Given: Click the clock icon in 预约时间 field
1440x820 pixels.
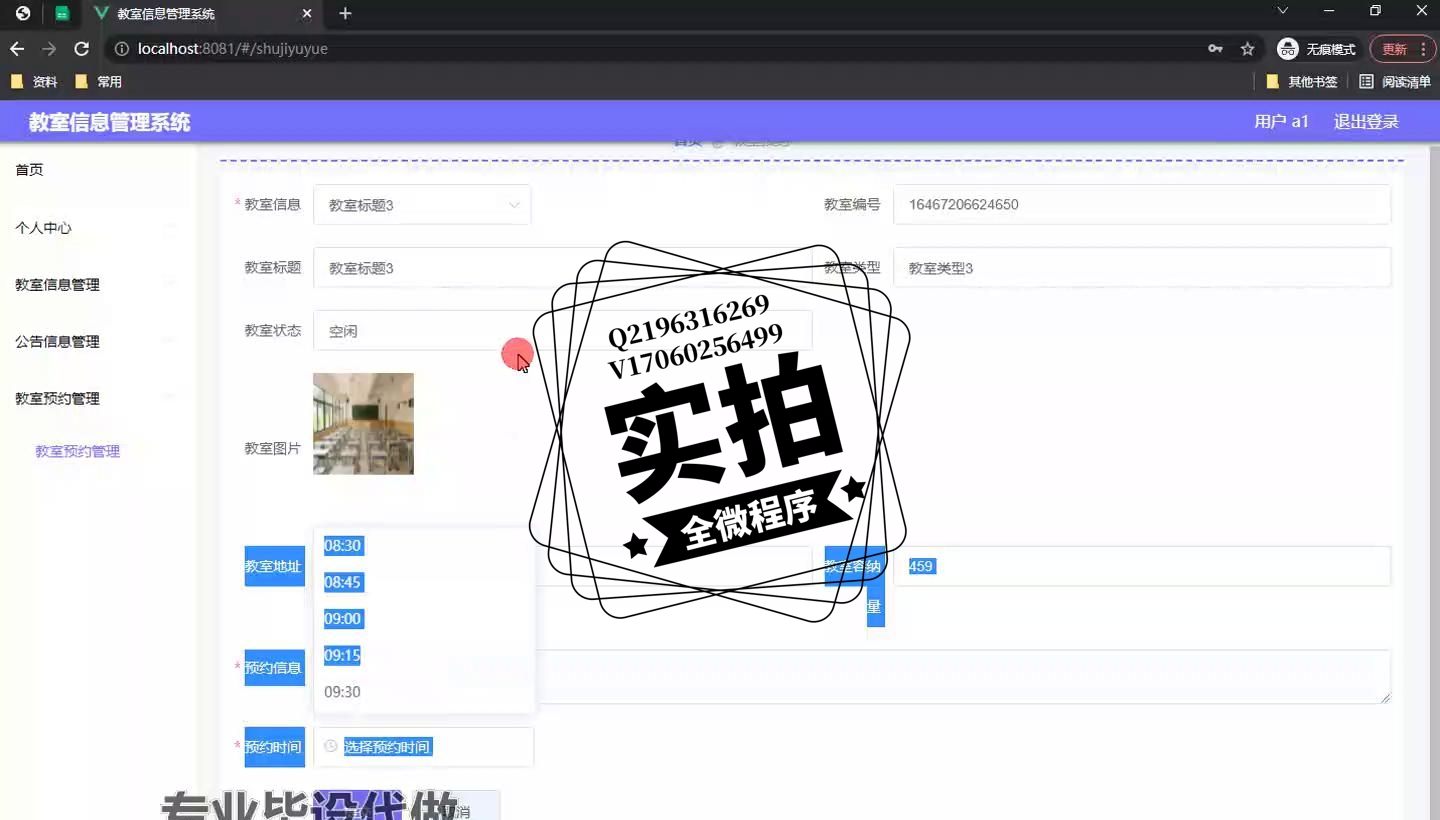Looking at the screenshot, I should click(x=331, y=746).
